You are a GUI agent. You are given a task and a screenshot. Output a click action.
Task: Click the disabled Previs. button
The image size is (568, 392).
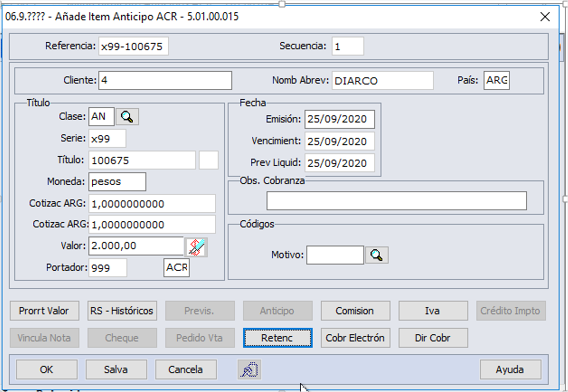point(200,311)
